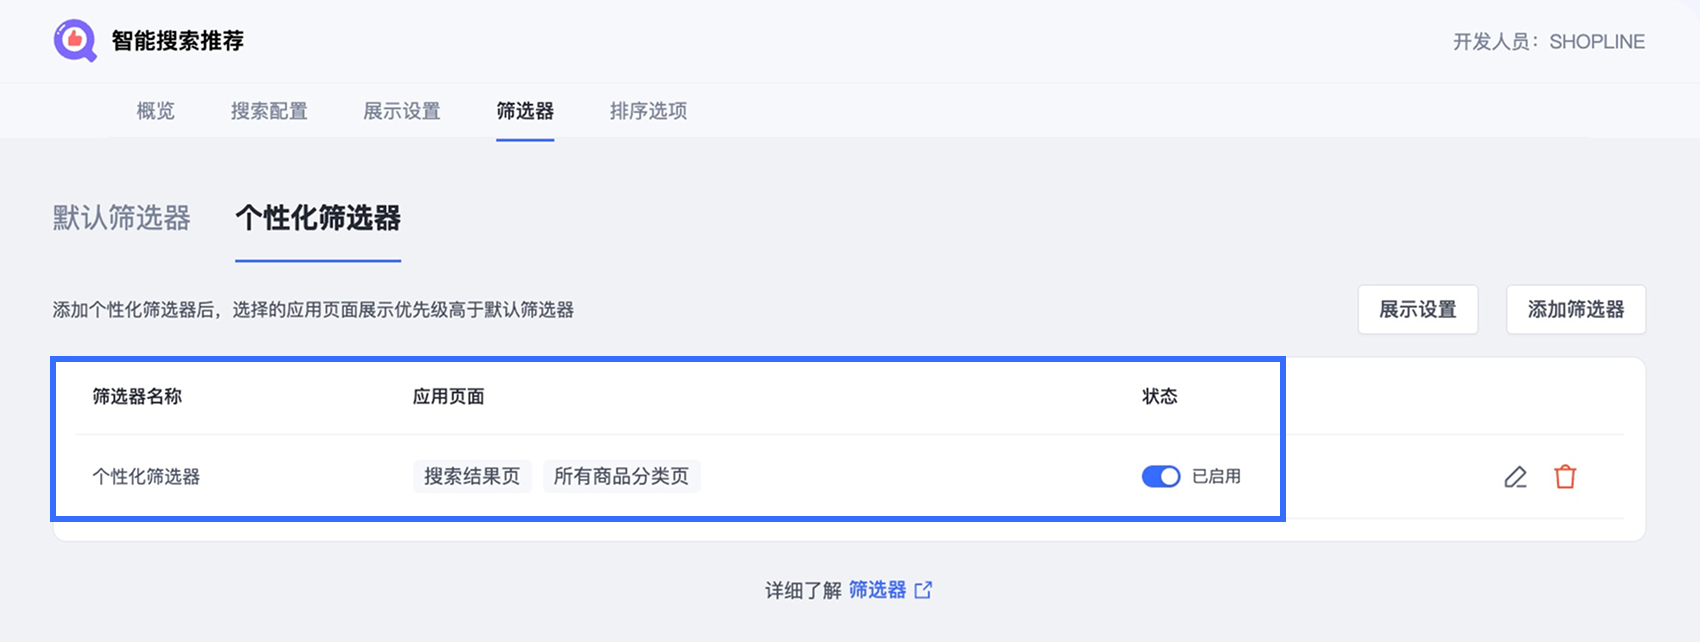Click the 状态 column header

click(1160, 397)
